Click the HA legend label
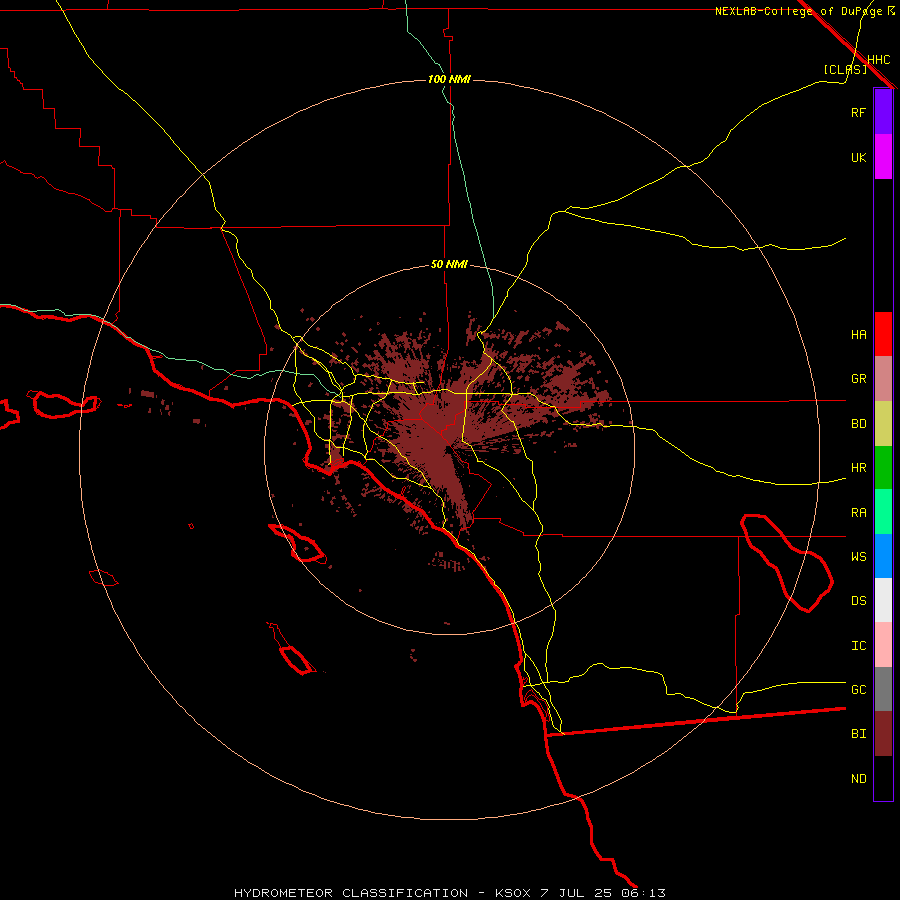This screenshot has width=900, height=900. [858, 335]
